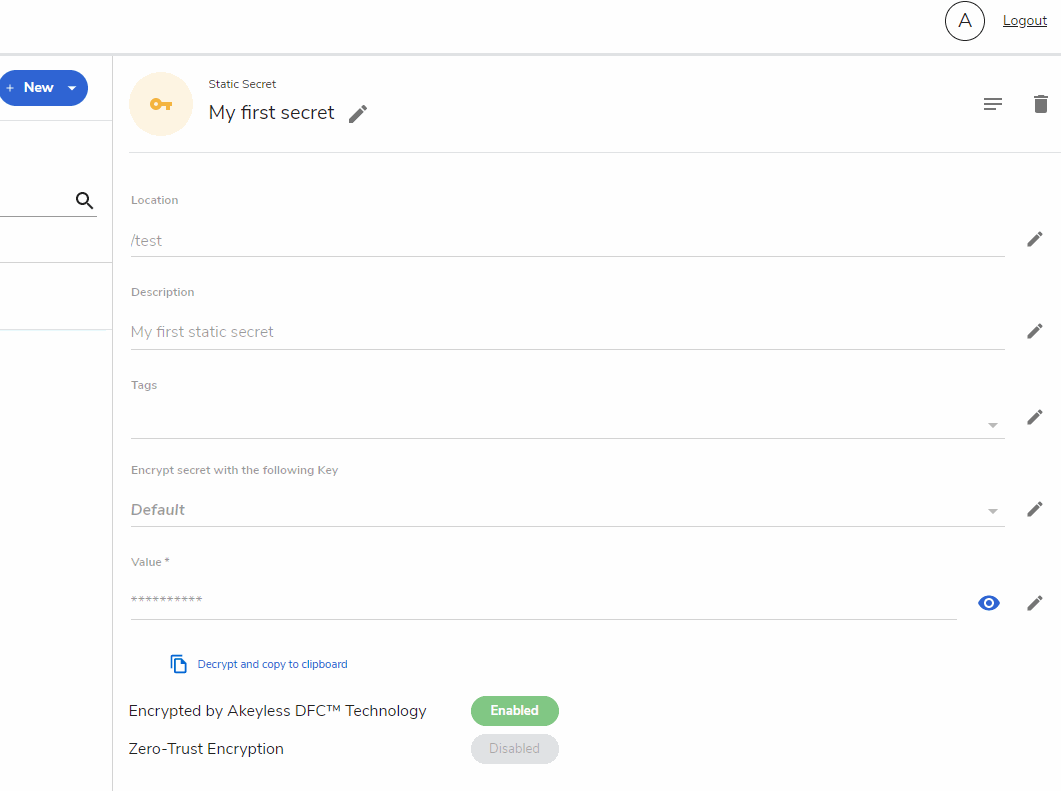
Task: Click the Disabled Zero-Trust badge
Action: (x=515, y=749)
